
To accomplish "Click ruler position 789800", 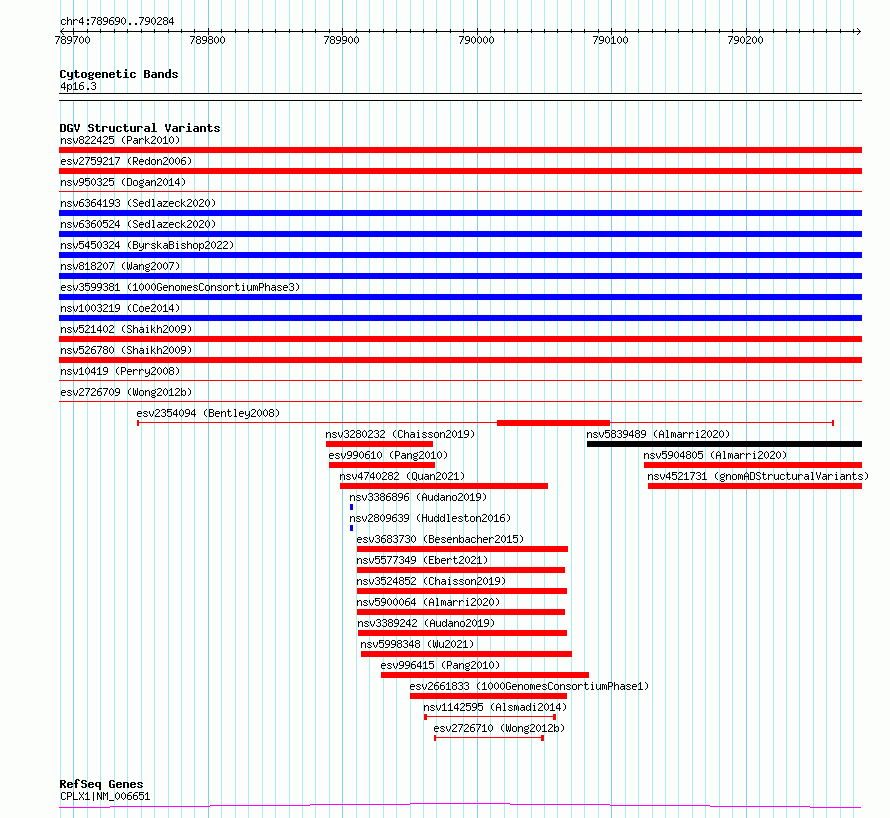I will [x=207, y=40].
